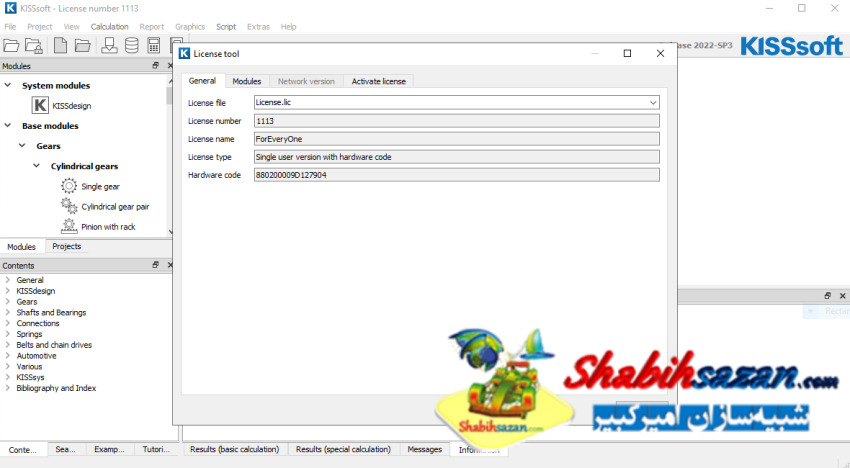Click the open file folder toolbar icon

[11, 45]
